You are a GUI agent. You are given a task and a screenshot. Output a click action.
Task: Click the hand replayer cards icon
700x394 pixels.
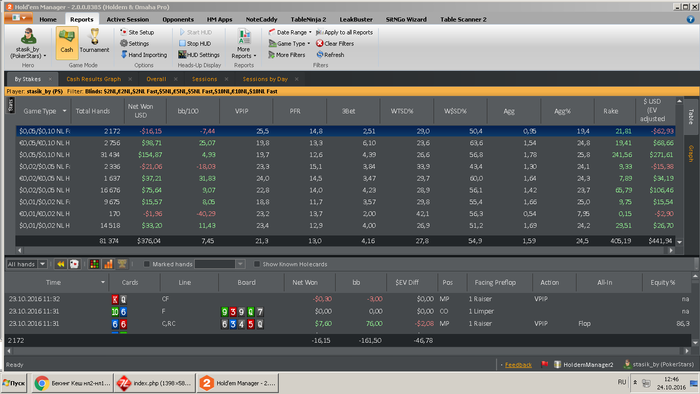74,264
